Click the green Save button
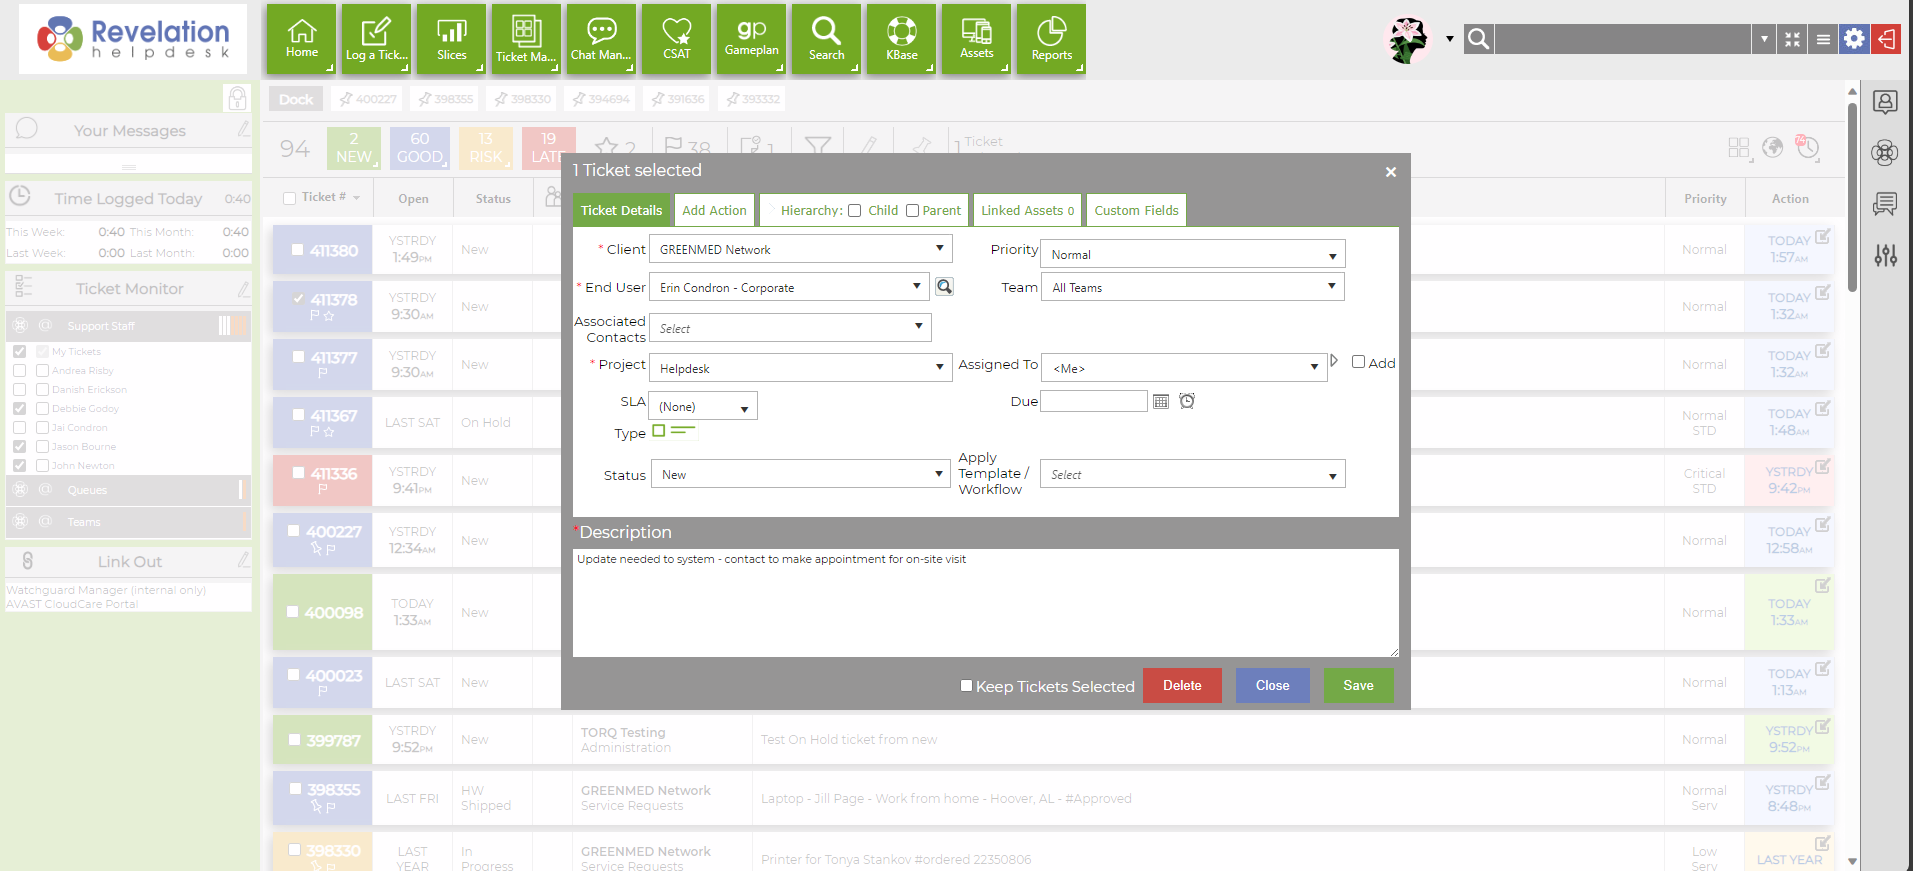The height and width of the screenshot is (871, 1913). pos(1358,686)
